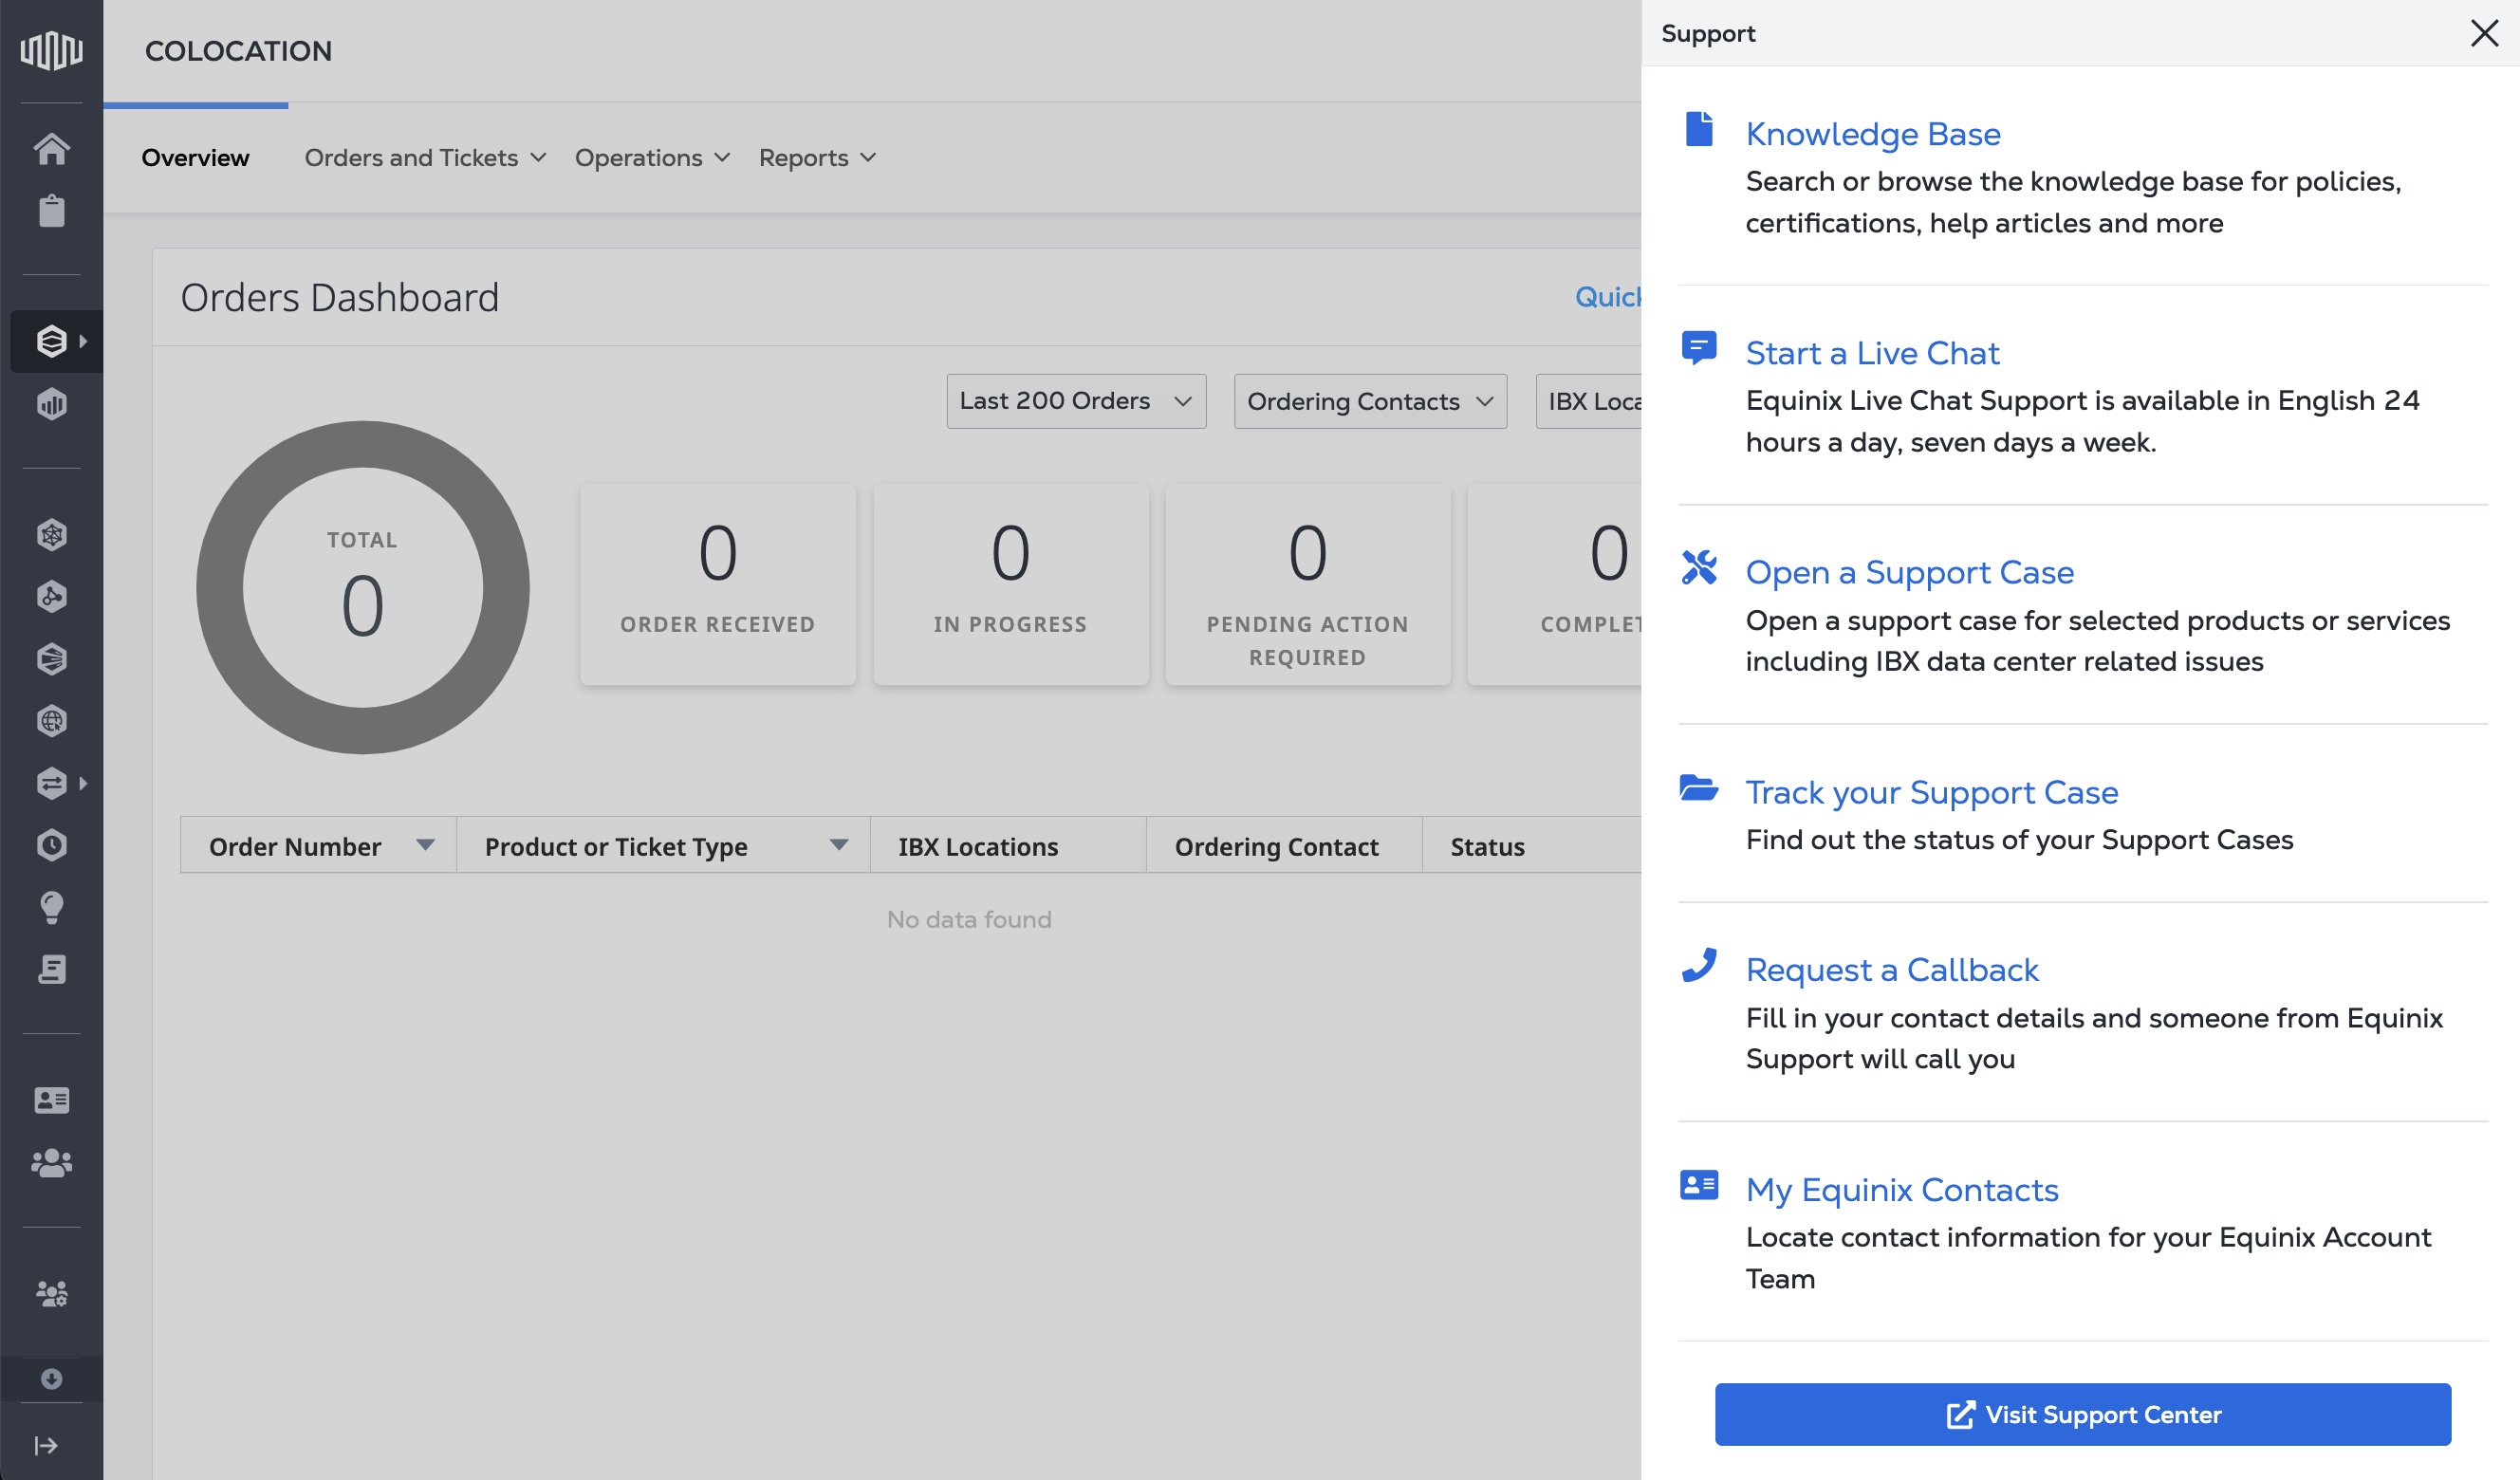Click the Knowledge Base document icon
Viewport: 2520px width, 1480px height.
point(1699,129)
